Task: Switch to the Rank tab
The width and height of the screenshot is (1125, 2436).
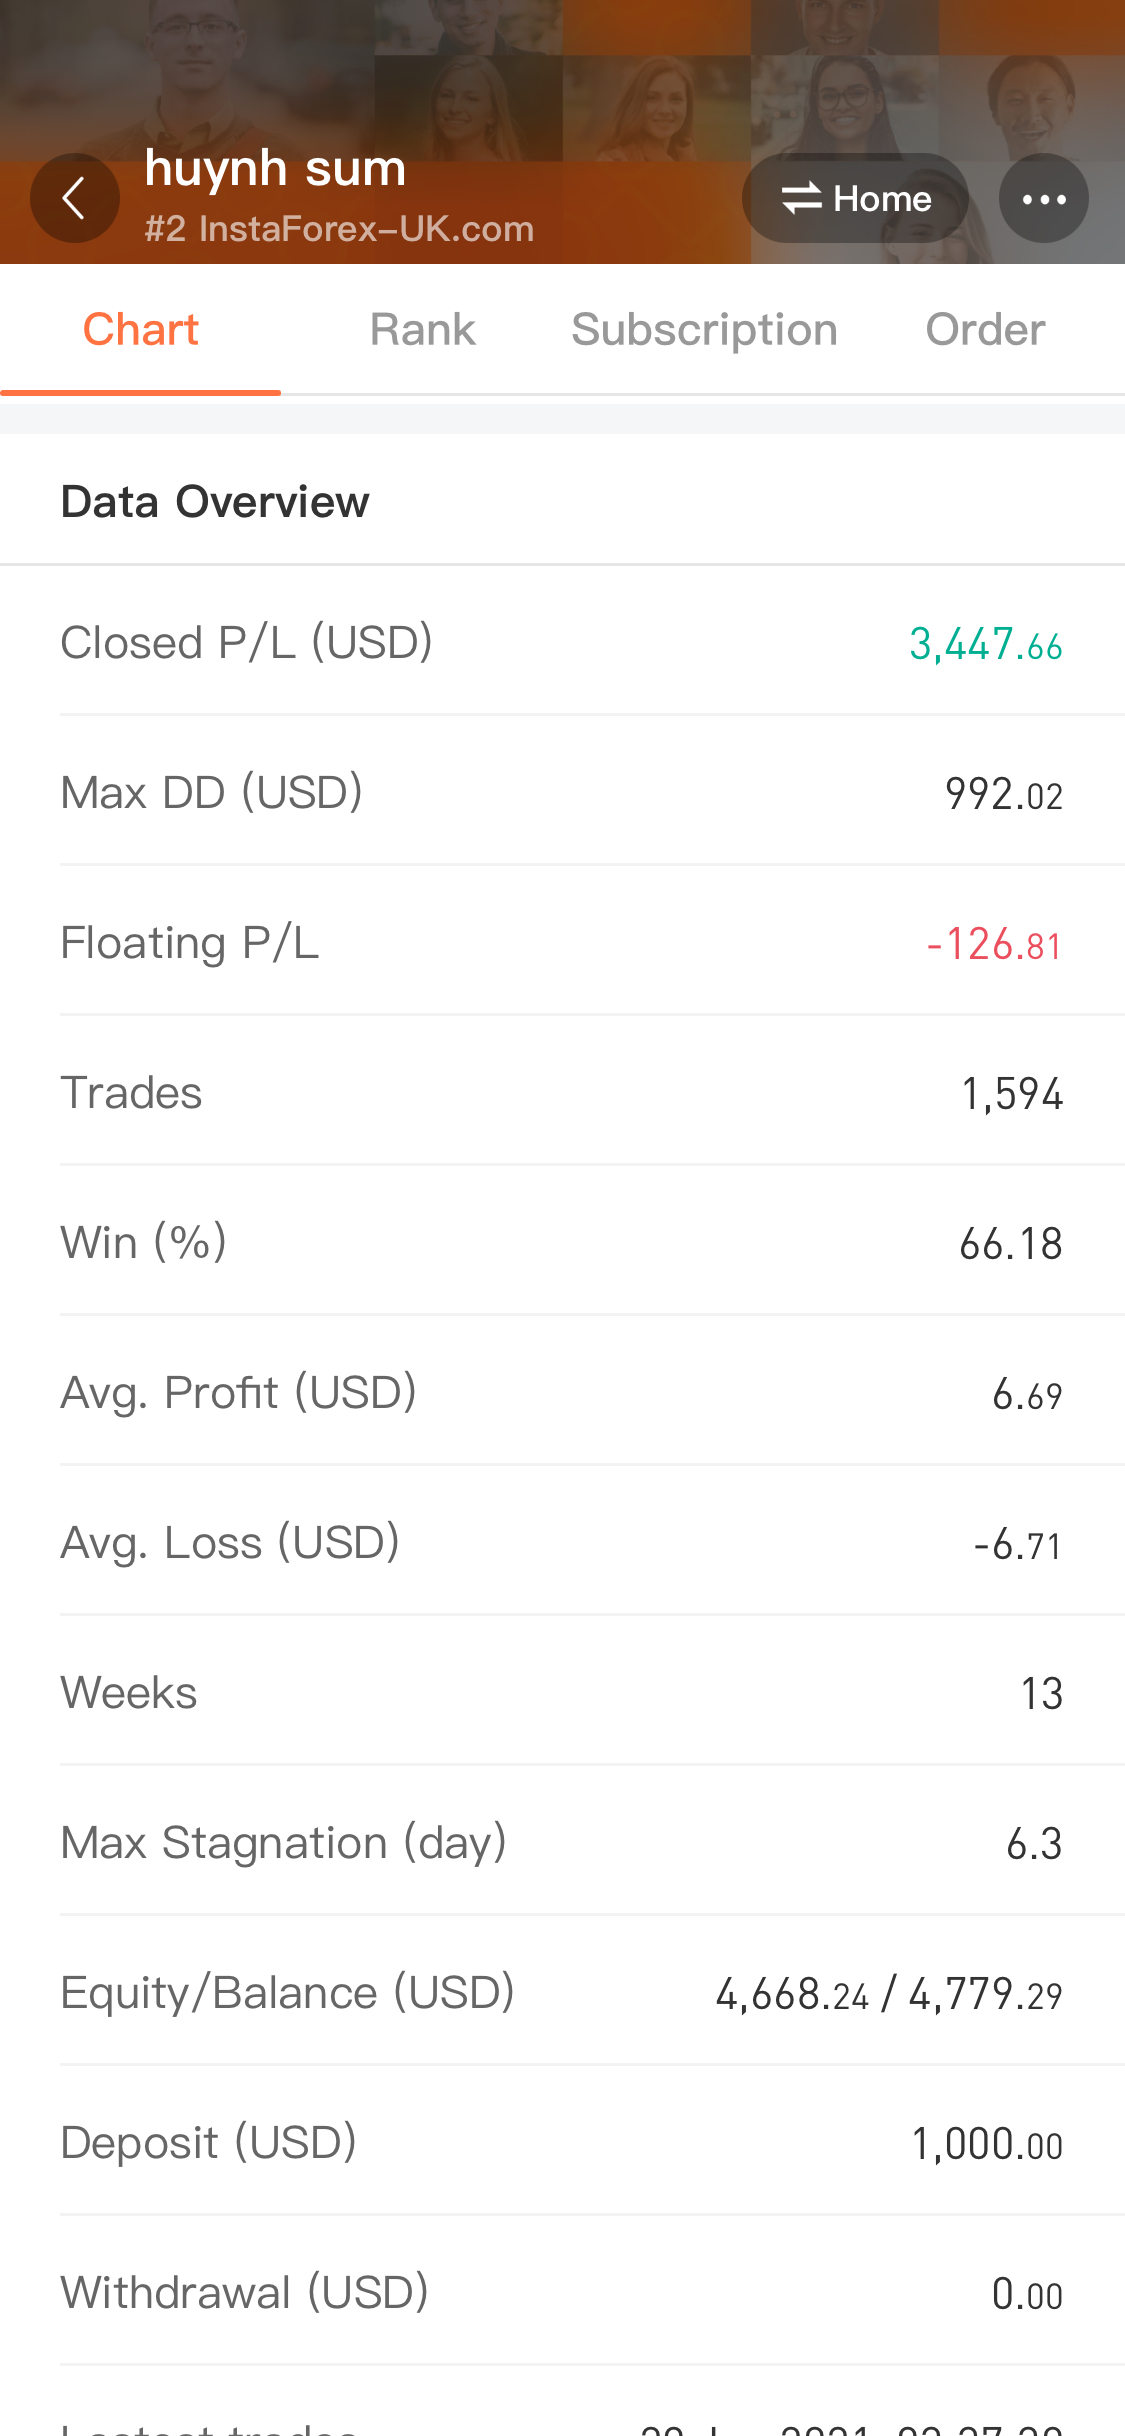Action: (x=422, y=329)
